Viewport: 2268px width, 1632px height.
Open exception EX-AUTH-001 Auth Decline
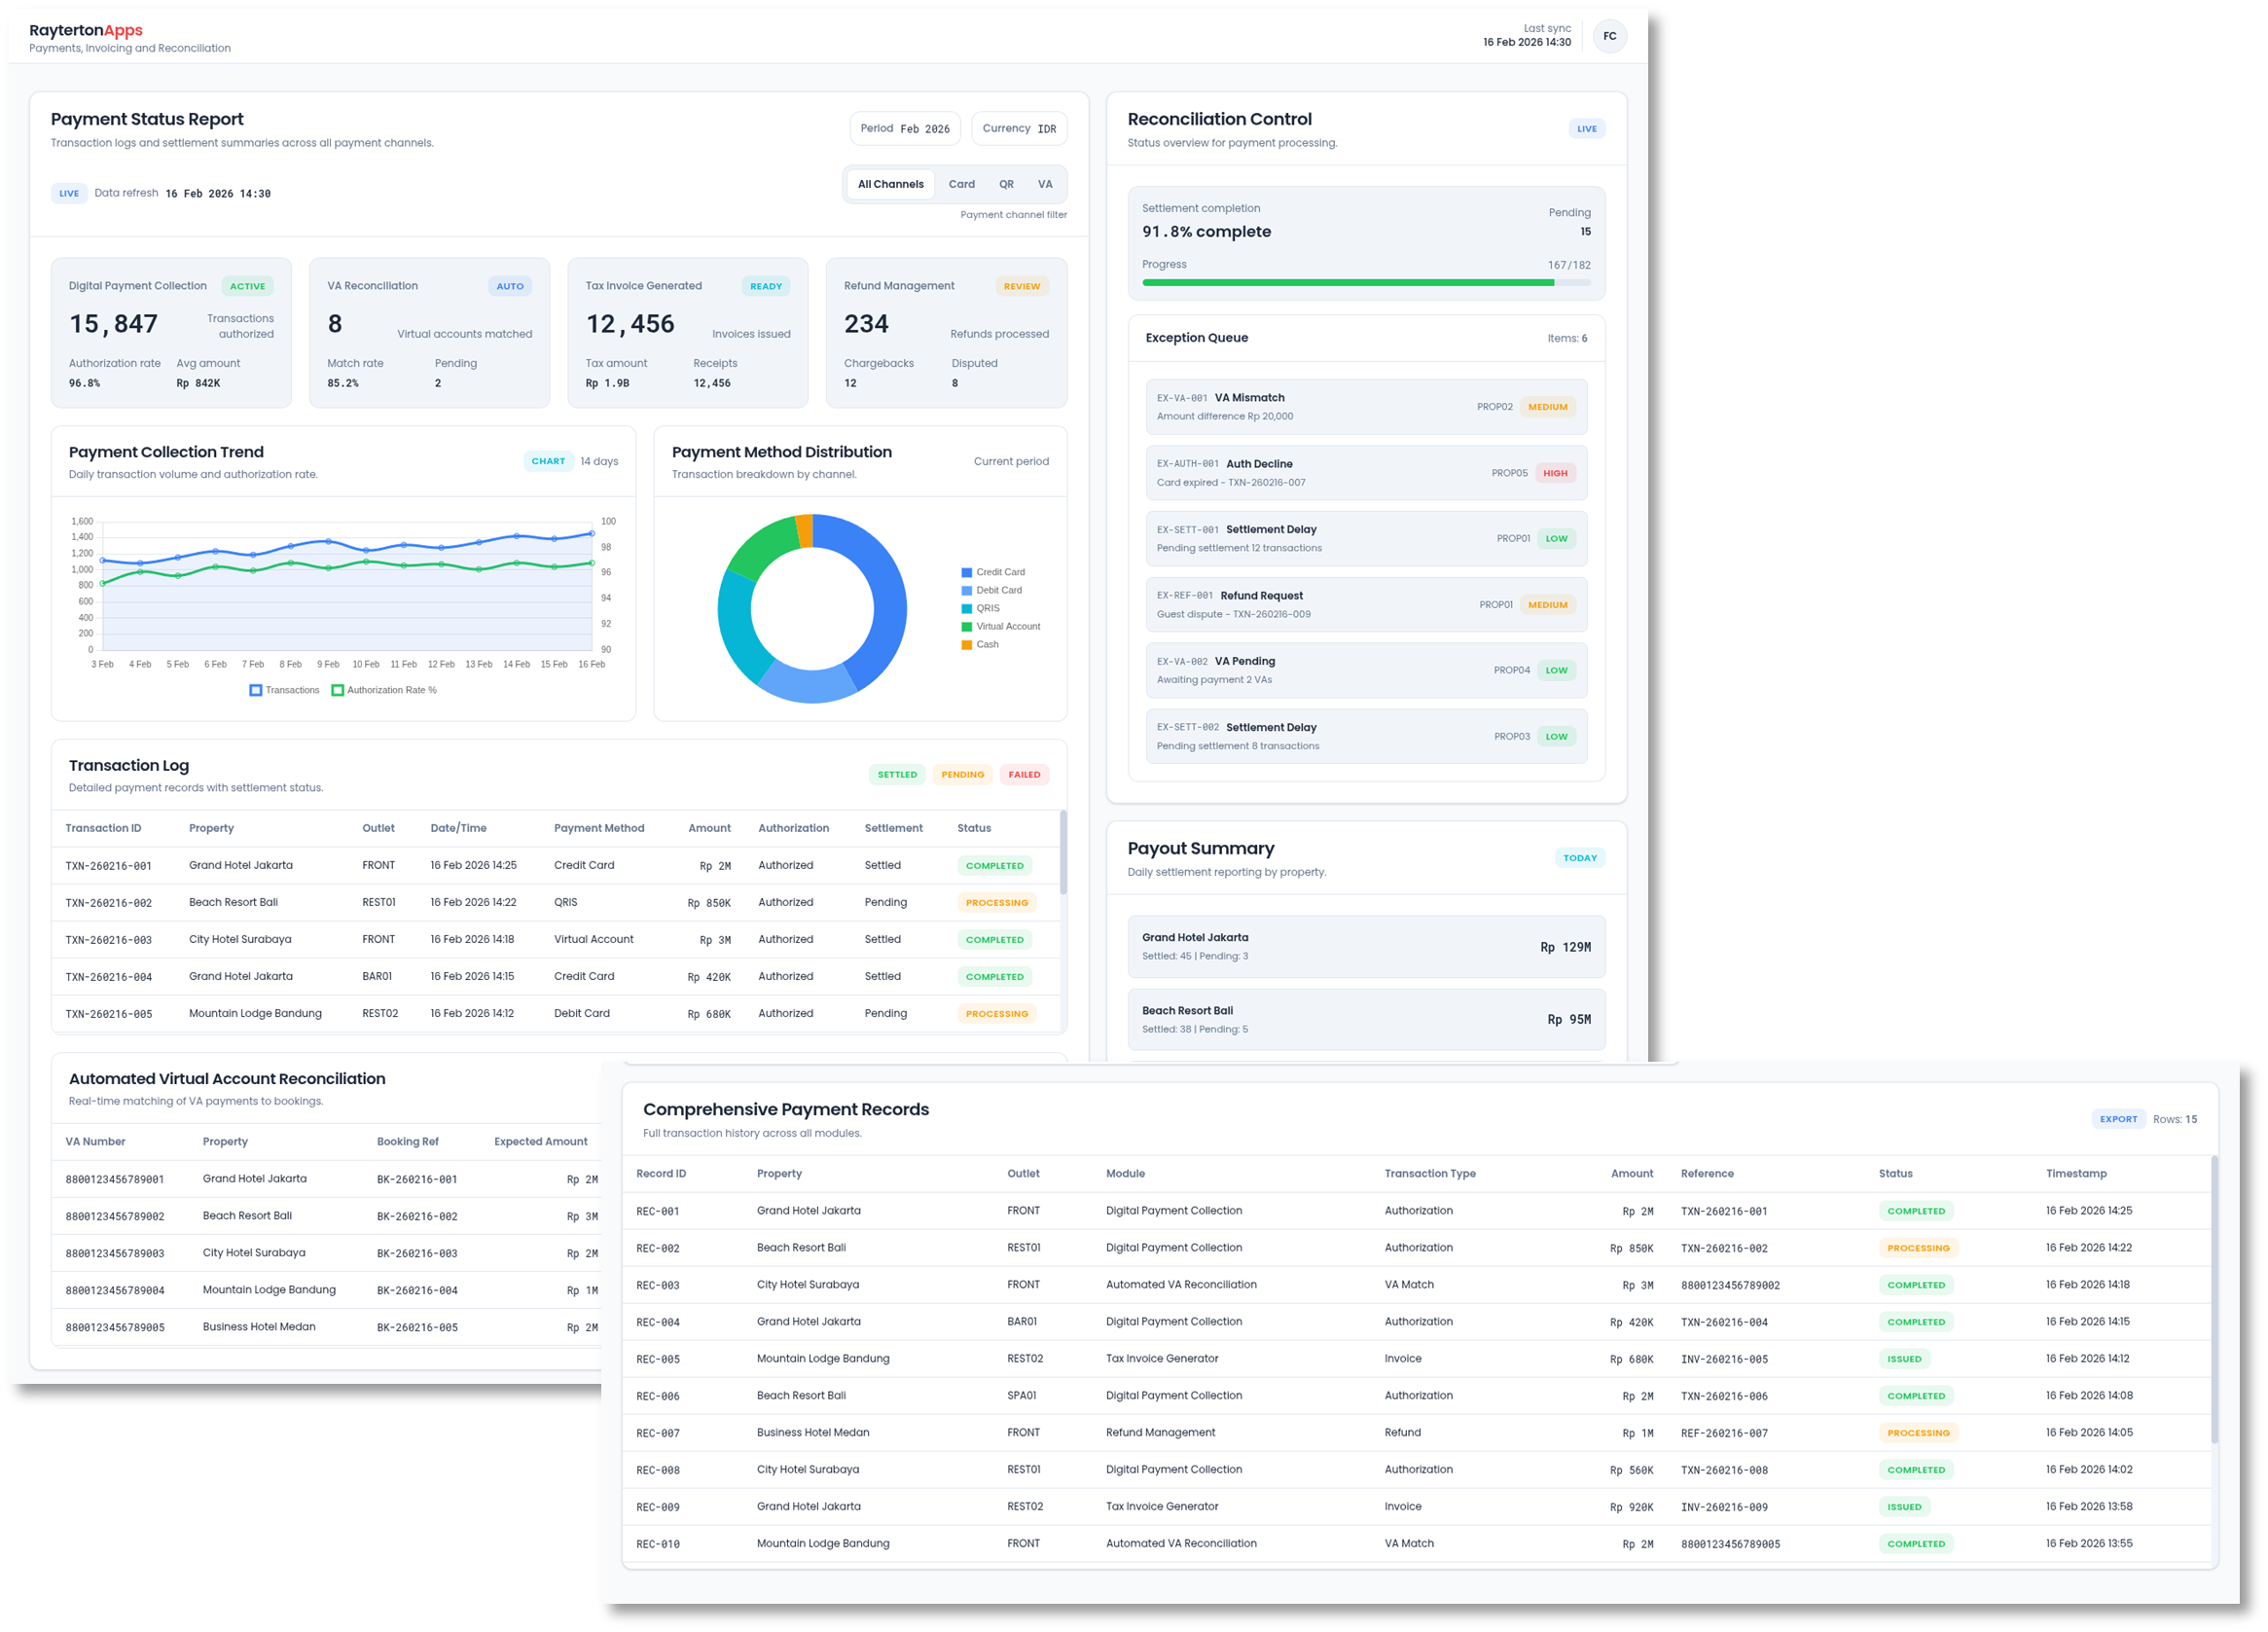pyautogui.click(x=1365, y=472)
